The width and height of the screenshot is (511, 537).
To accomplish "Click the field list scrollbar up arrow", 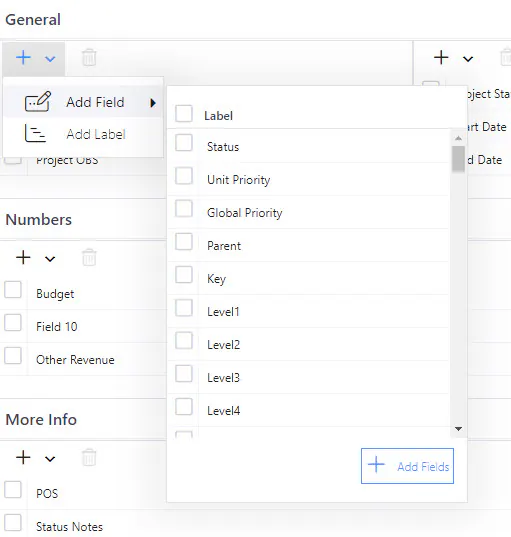I will pyautogui.click(x=458, y=138).
